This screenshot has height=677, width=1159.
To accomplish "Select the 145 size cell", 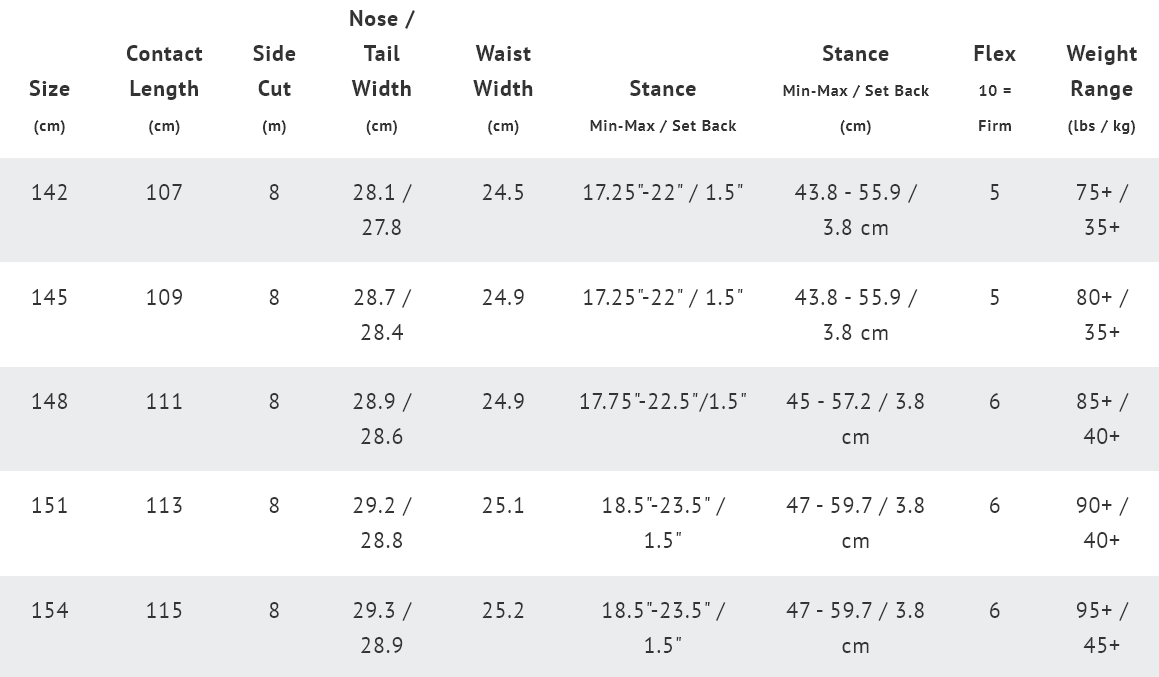I will pos(49,297).
